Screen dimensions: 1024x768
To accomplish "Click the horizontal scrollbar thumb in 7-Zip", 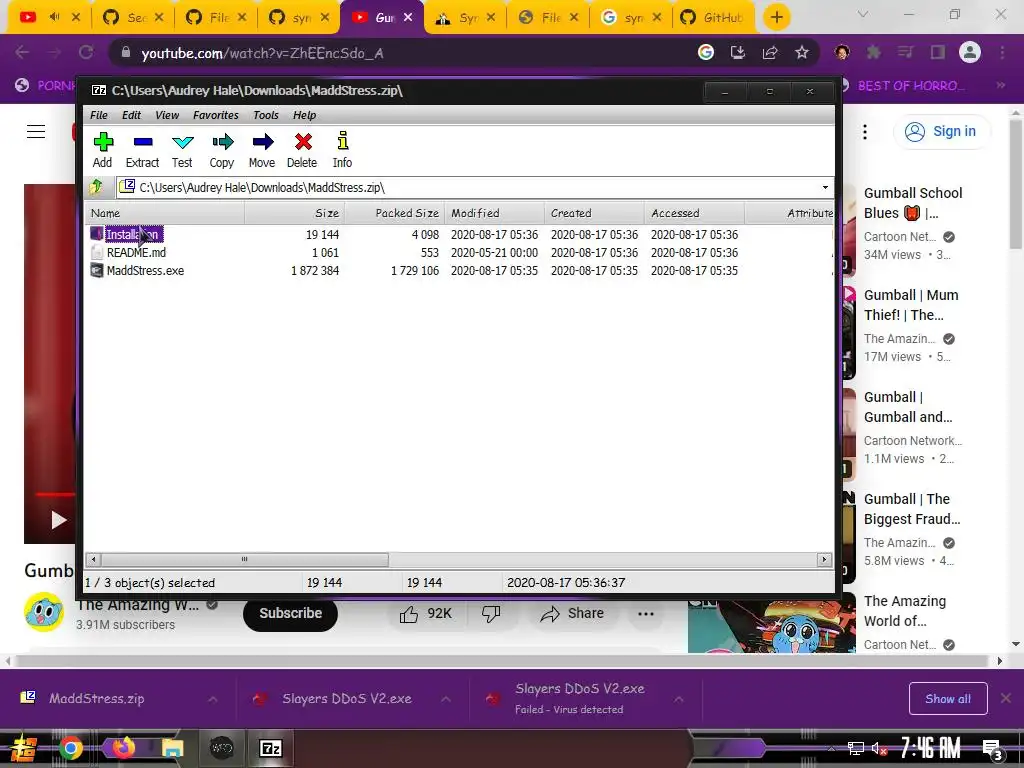I will pos(245,559).
